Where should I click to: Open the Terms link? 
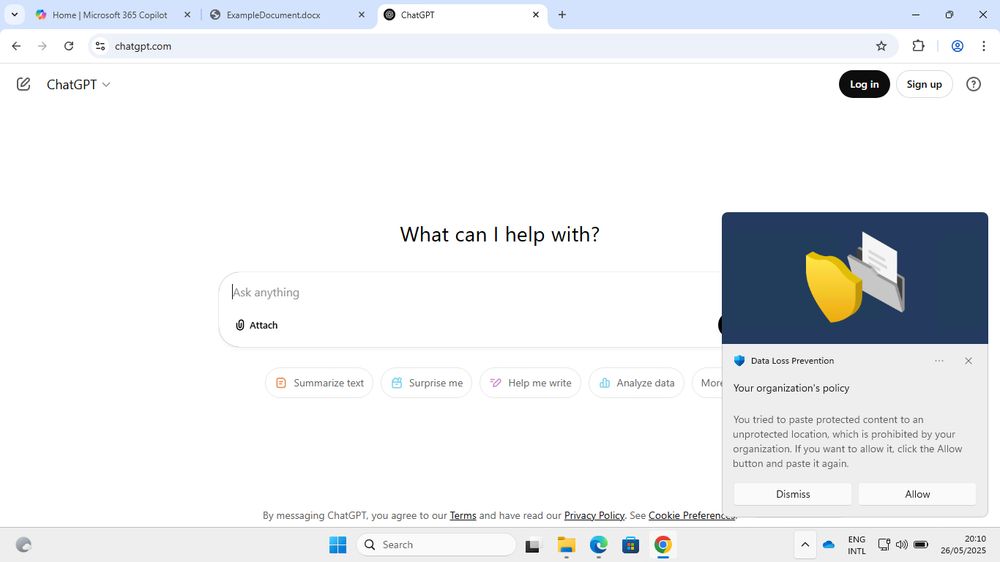point(462,515)
